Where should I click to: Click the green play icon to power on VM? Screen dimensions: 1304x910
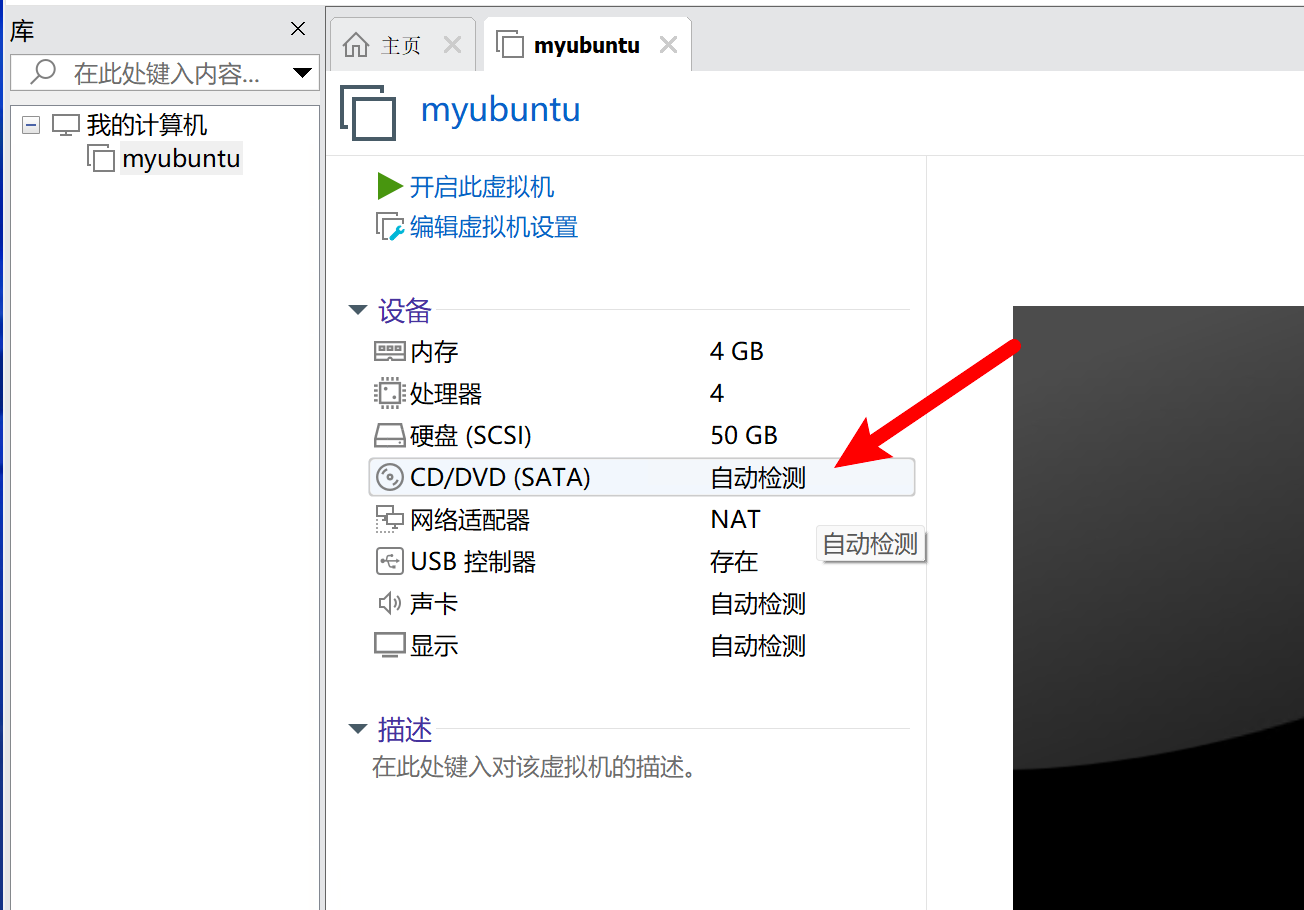point(389,187)
